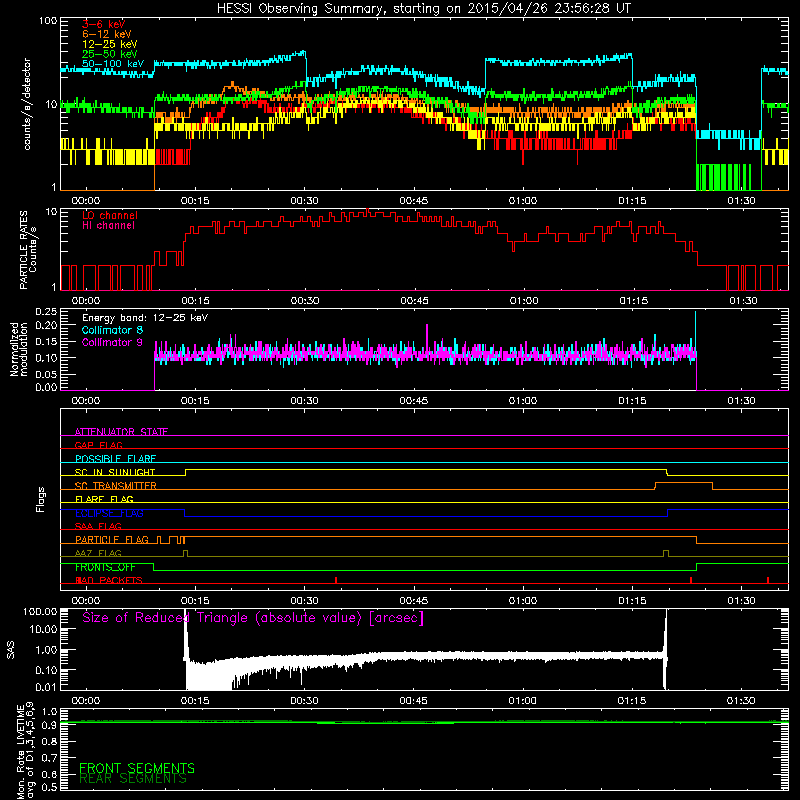Viewport: 800px width, 800px height.
Task: Click the SC IN SUNLIGHT flag label
Action: (115, 472)
